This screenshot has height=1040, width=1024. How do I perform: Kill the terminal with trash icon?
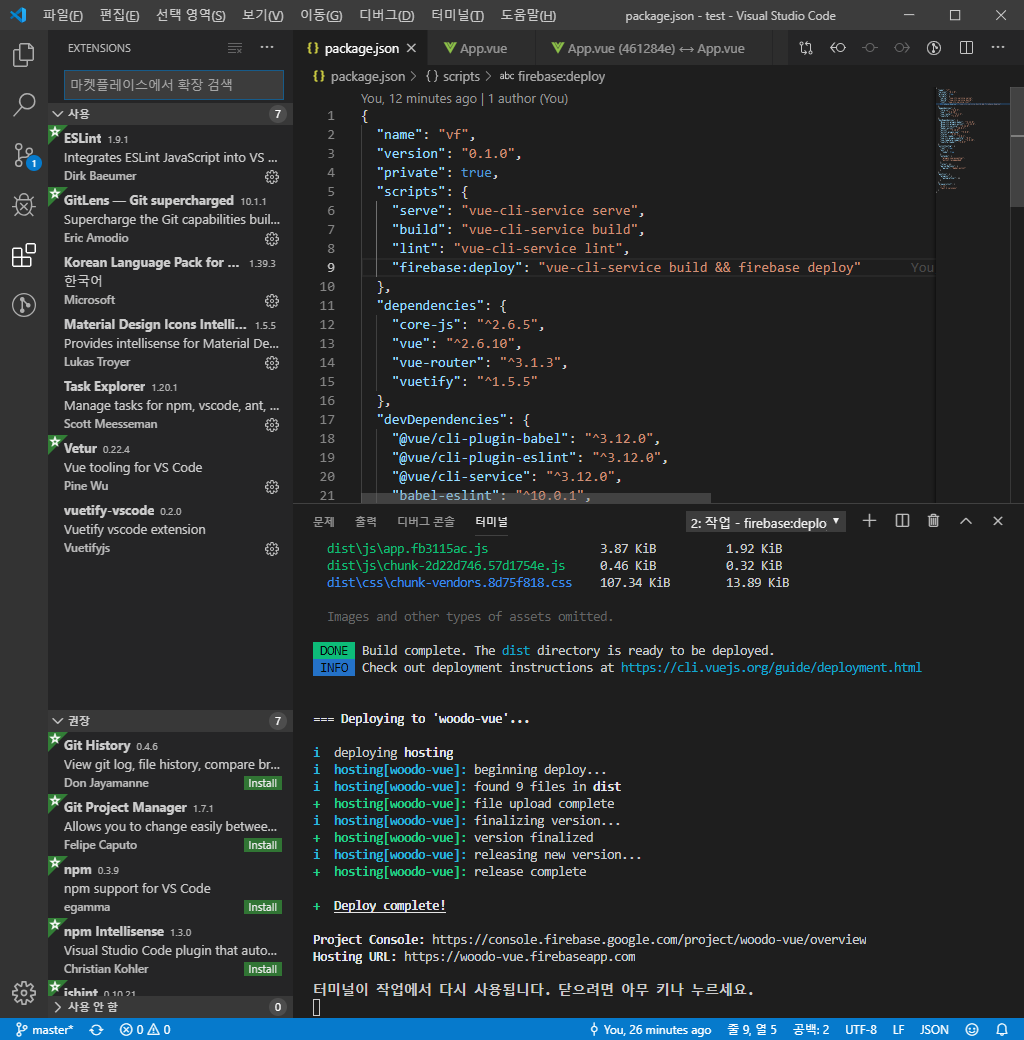click(x=933, y=521)
